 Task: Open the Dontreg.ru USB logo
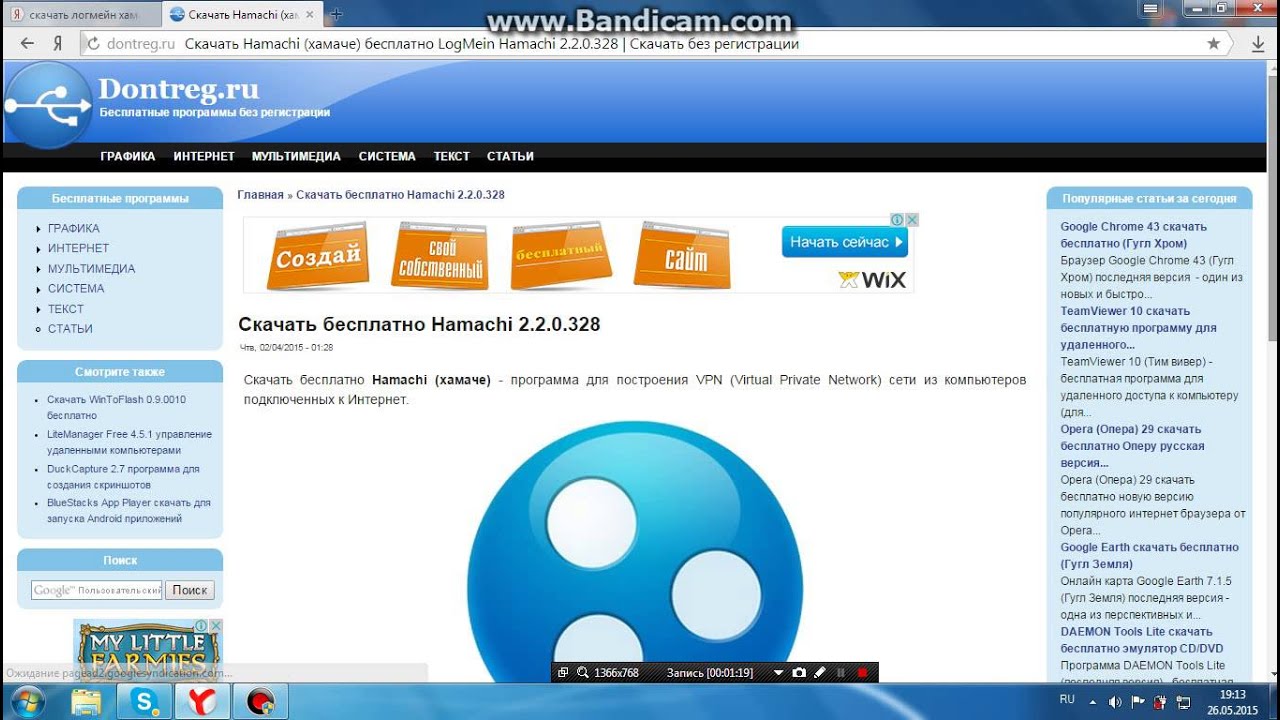click(x=48, y=105)
